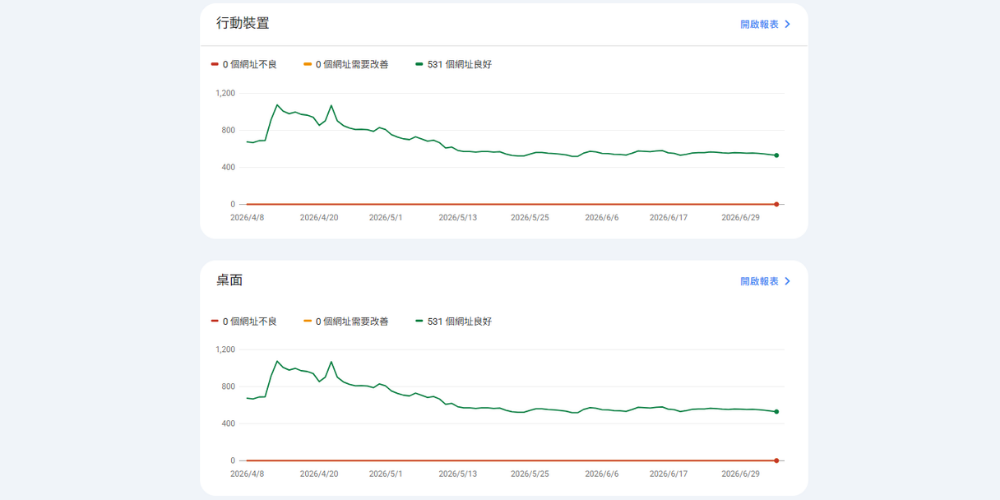1000x500 pixels.
Task: Click the chevron arrow in 行動裝置 header
Action: tap(787, 24)
